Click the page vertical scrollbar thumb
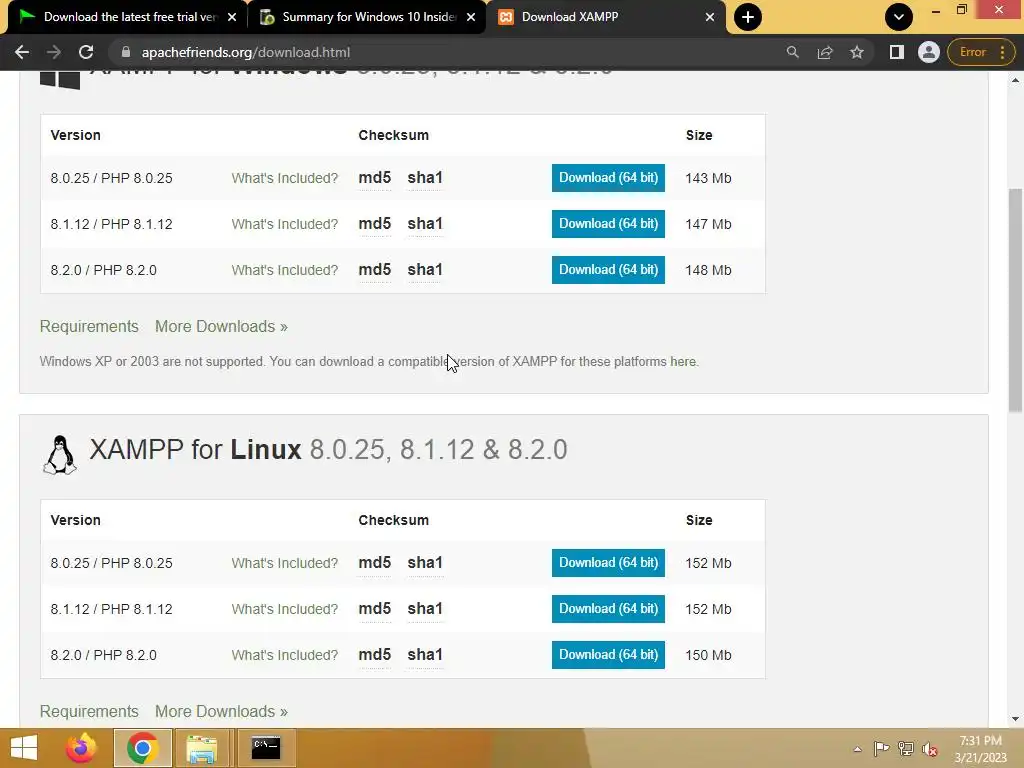1024x768 pixels. pyautogui.click(x=1015, y=300)
